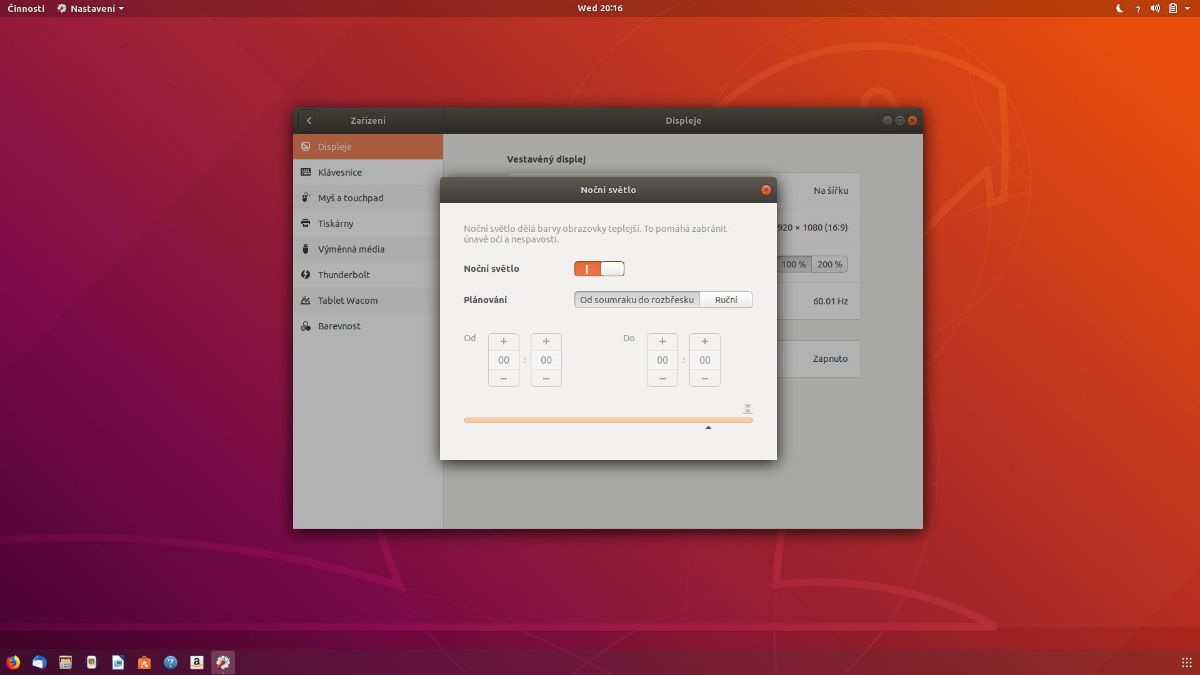This screenshot has height=675, width=1200.
Task: Open Firefox from the dock
Action: click(x=13, y=662)
